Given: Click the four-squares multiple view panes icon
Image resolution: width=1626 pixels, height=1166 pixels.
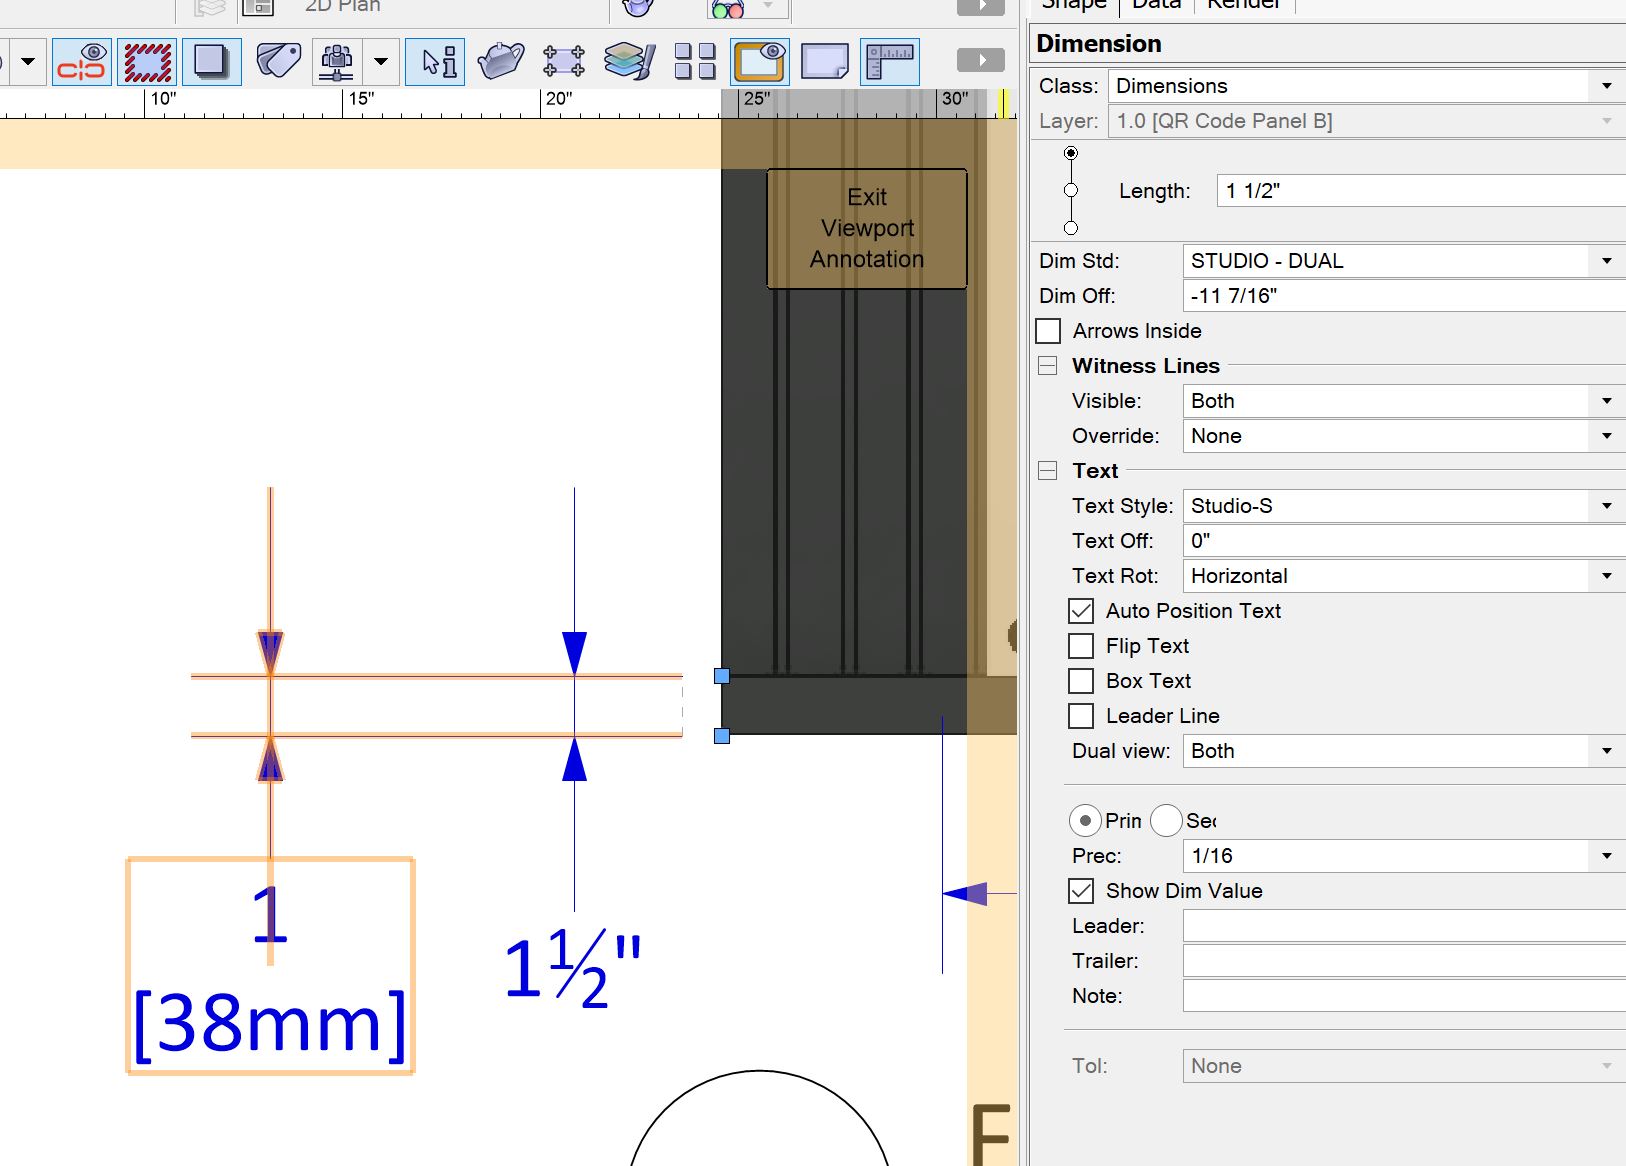Looking at the screenshot, I should 694,62.
